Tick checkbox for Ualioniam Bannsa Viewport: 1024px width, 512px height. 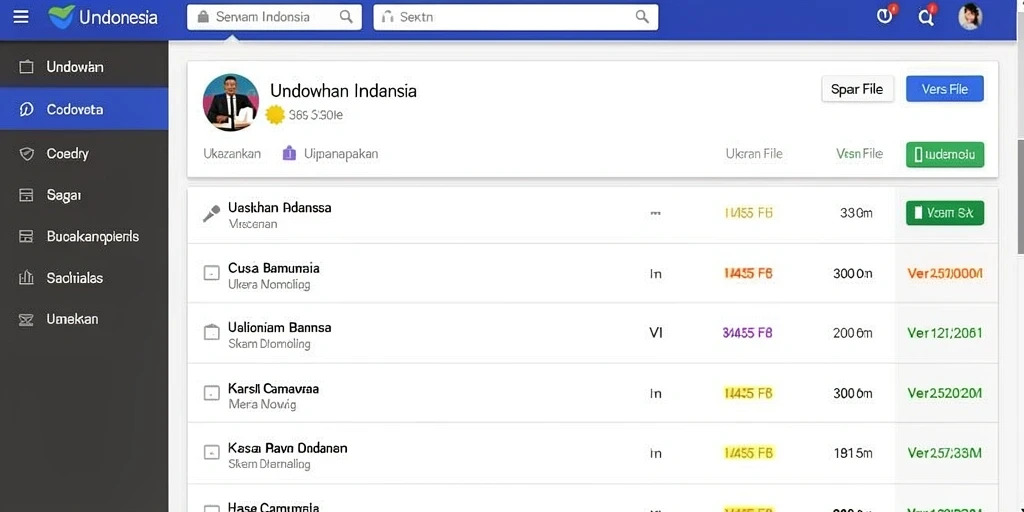(211, 332)
